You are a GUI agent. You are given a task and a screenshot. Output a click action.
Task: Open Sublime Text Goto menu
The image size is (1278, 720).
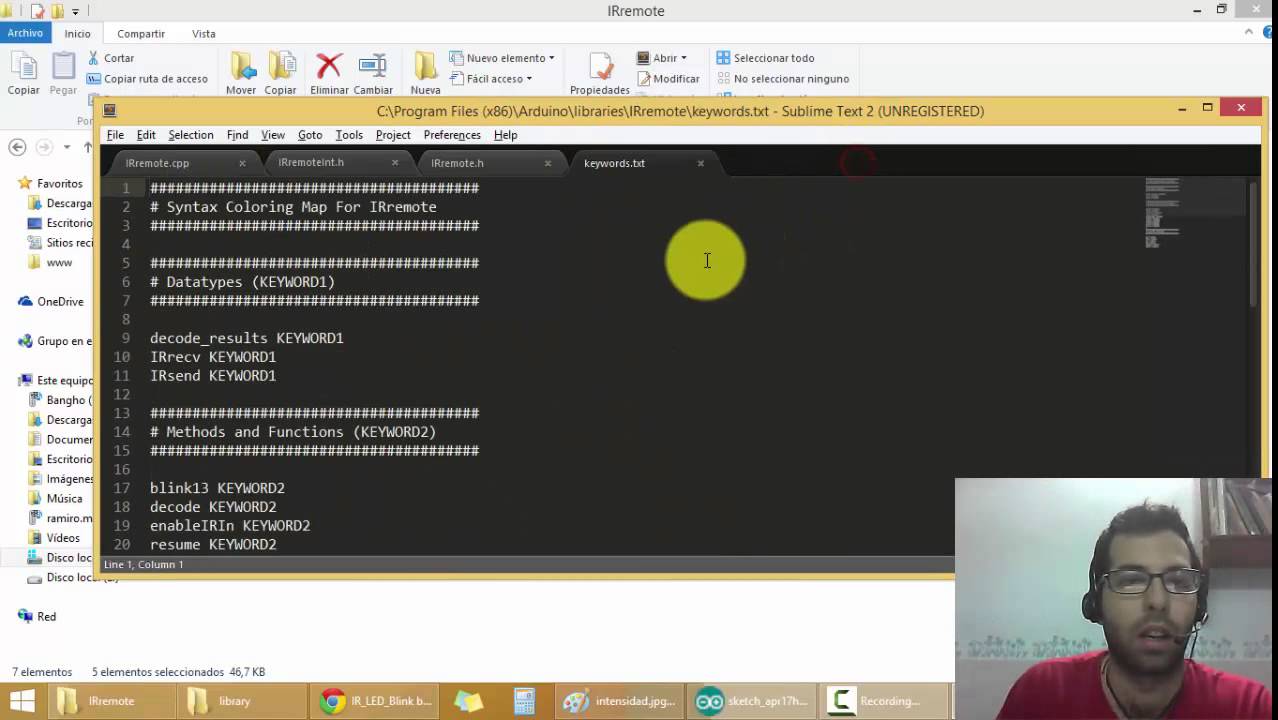click(310, 135)
